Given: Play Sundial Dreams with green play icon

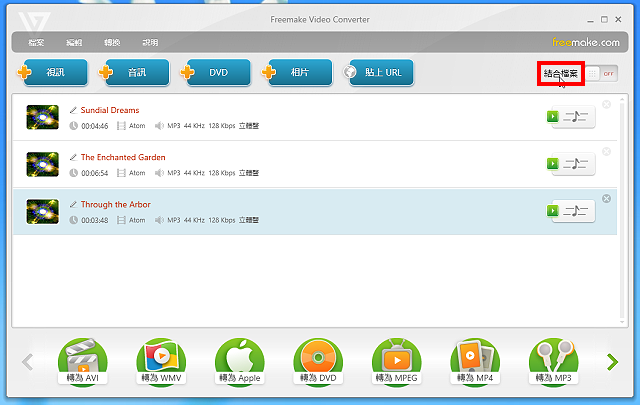Looking at the screenshot, I should pos(553,116).
